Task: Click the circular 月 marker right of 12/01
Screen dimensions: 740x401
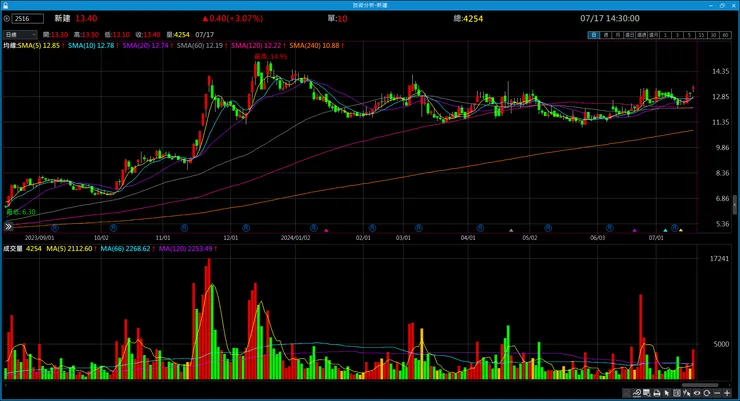Action: [246, 228]
